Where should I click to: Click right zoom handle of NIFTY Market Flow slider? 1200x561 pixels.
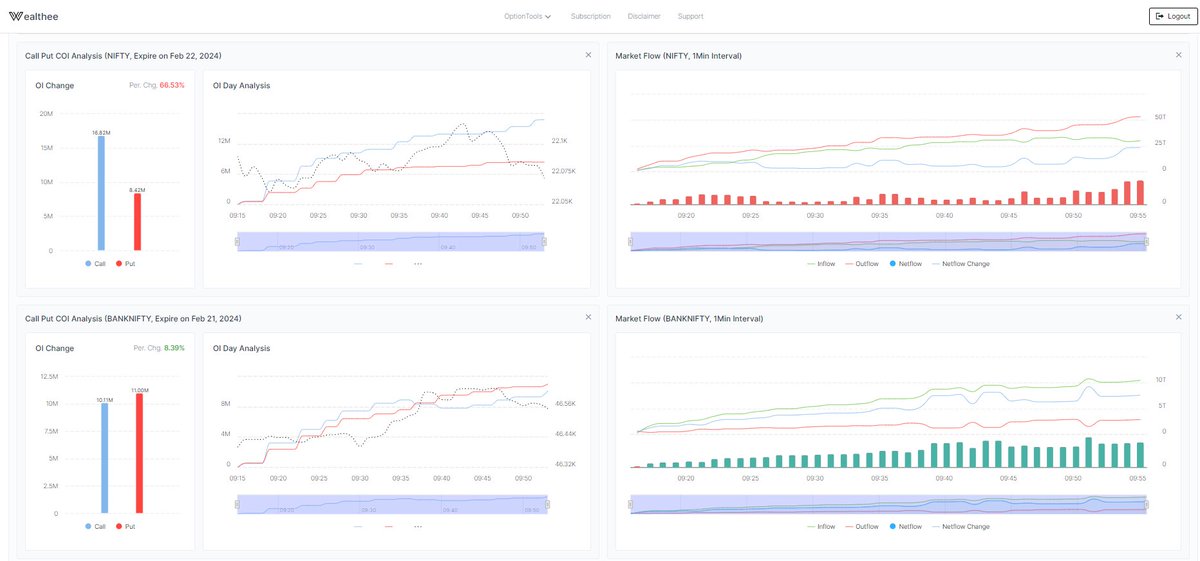coord(1147,241)
